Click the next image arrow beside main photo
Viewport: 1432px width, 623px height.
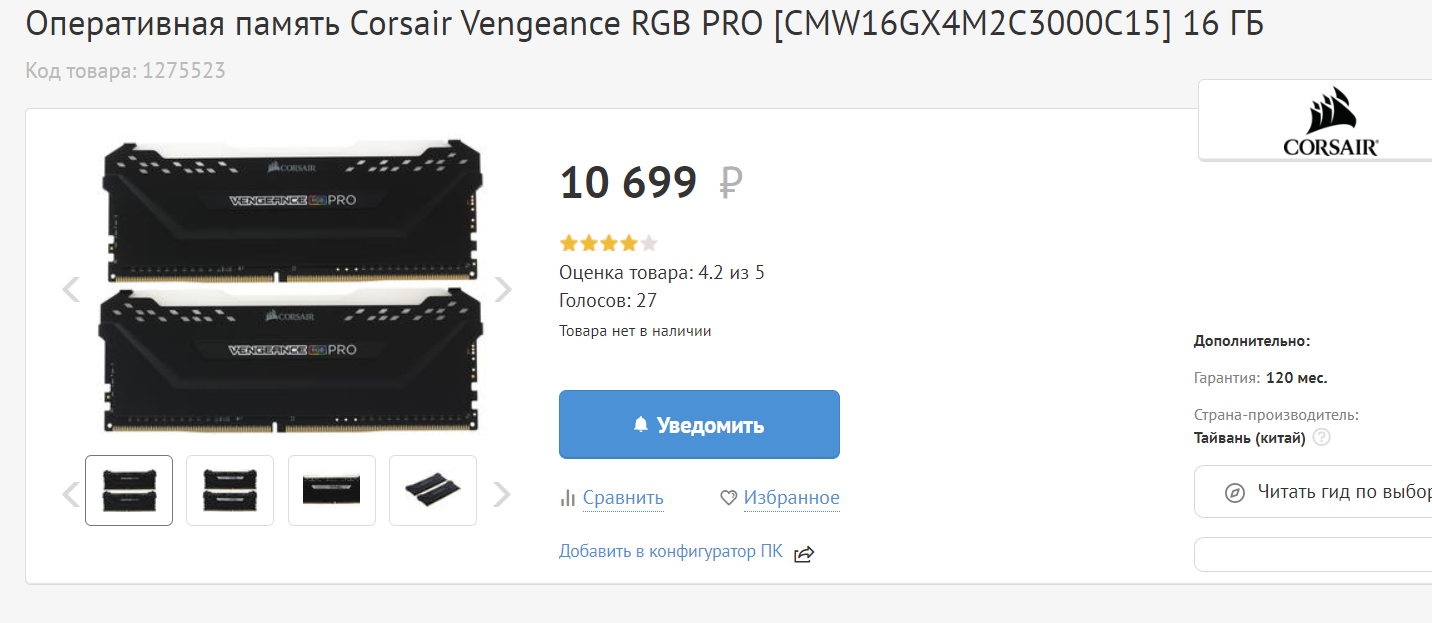503,290
